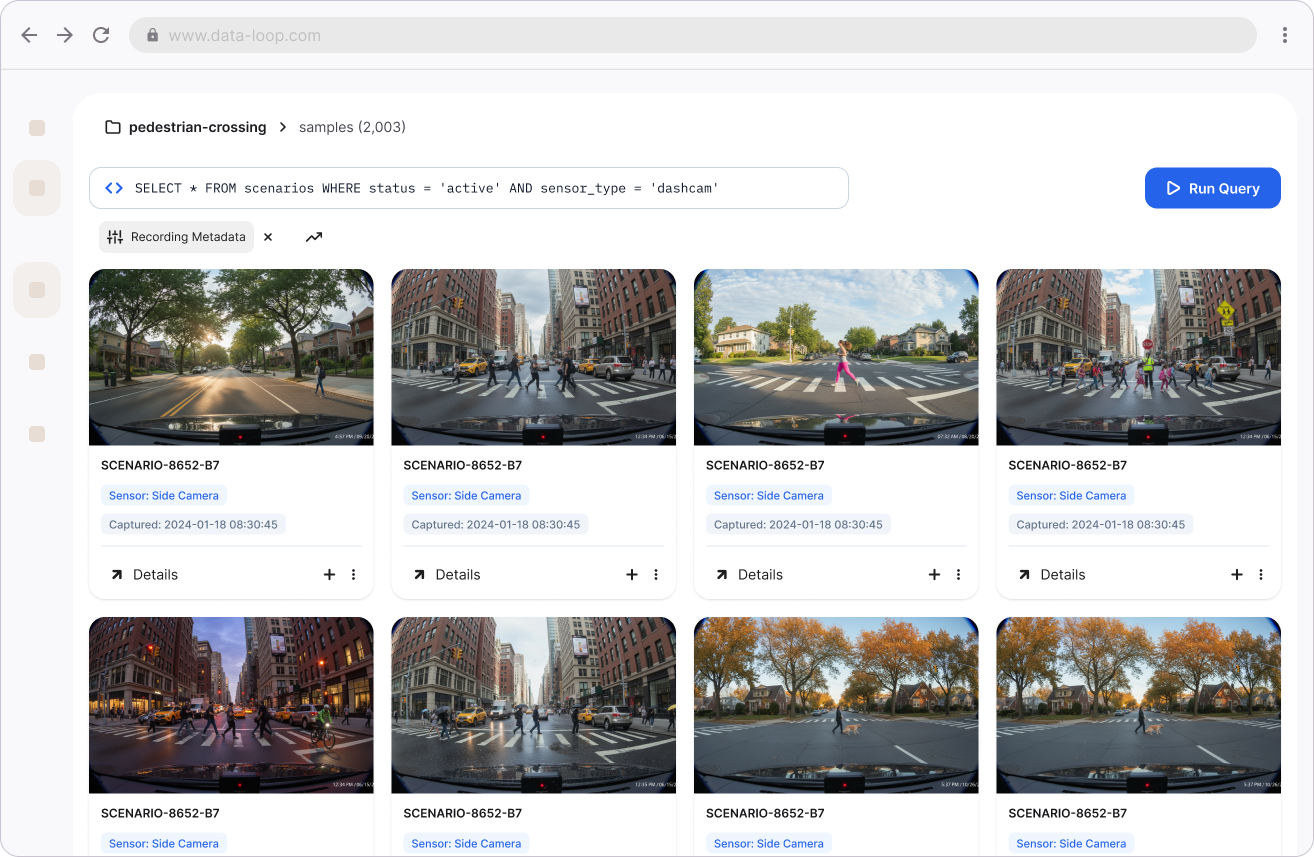Select the SCENARIO-8652-B7 title under dusk cyclist image
This screenshot has width=1314, height=857.
pyautogui.click(x=160, y=813)
